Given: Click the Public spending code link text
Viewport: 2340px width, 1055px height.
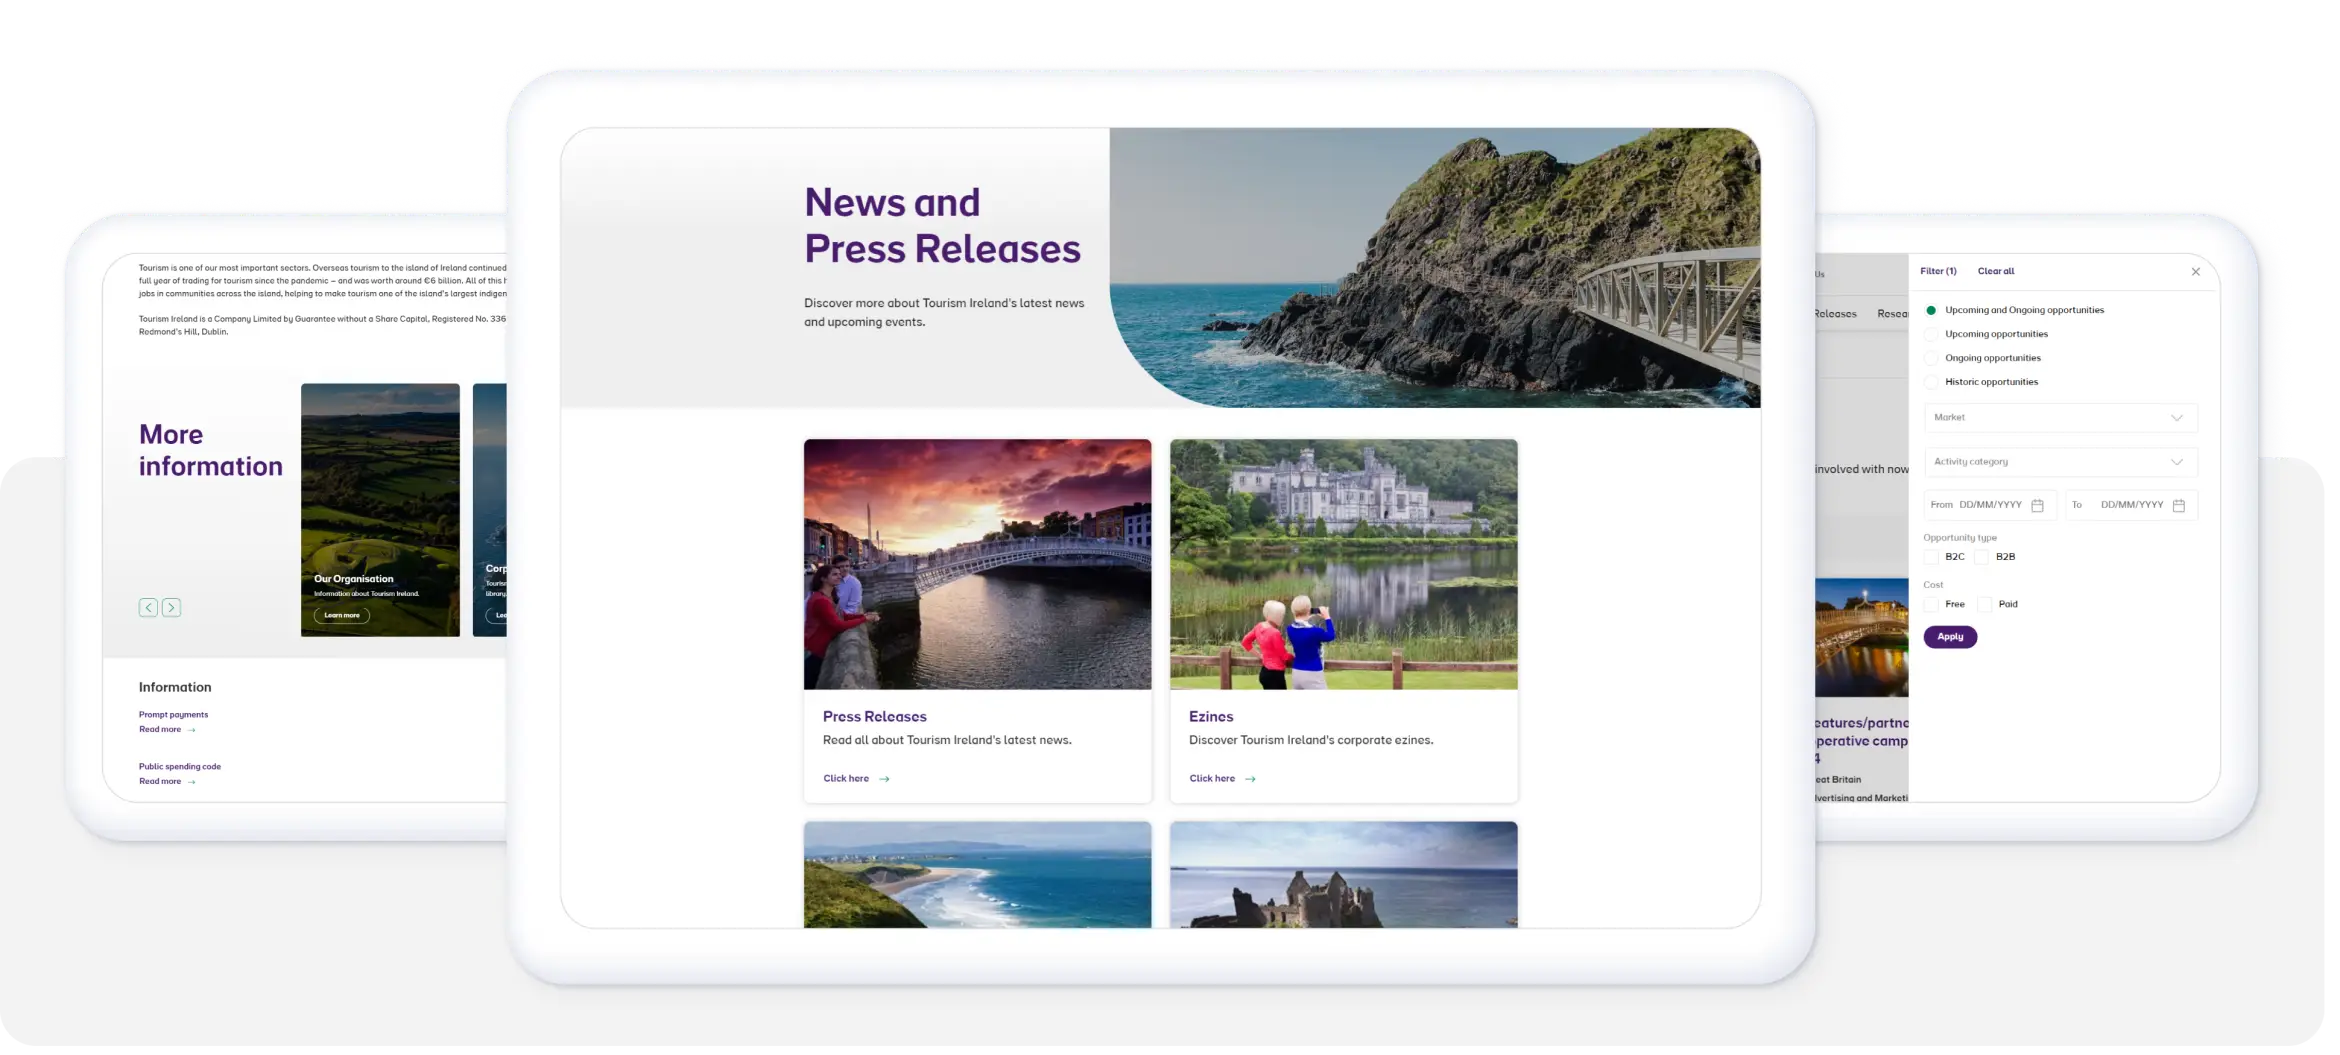Looking at the screenshot, I should click(180, 767).
